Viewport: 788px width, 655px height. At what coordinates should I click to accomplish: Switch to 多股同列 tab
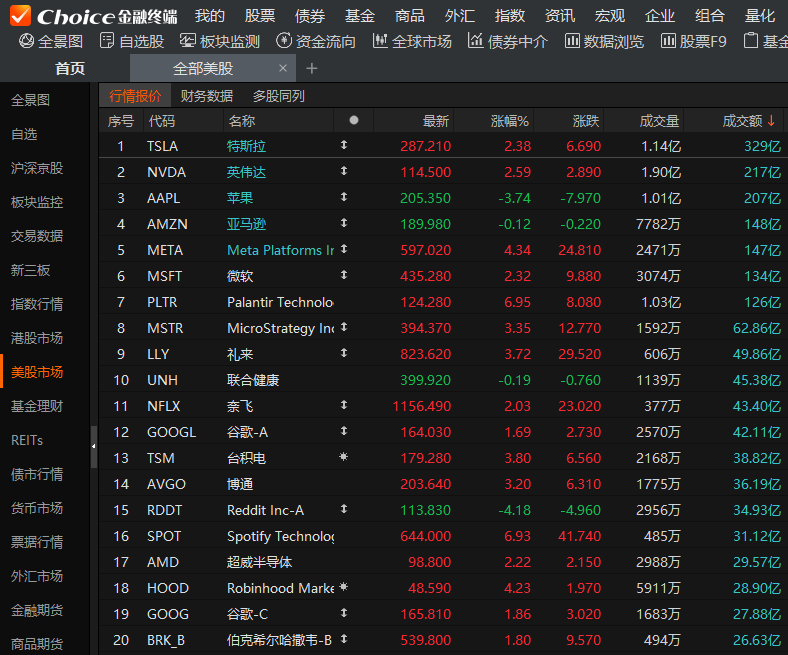[278, 96]
